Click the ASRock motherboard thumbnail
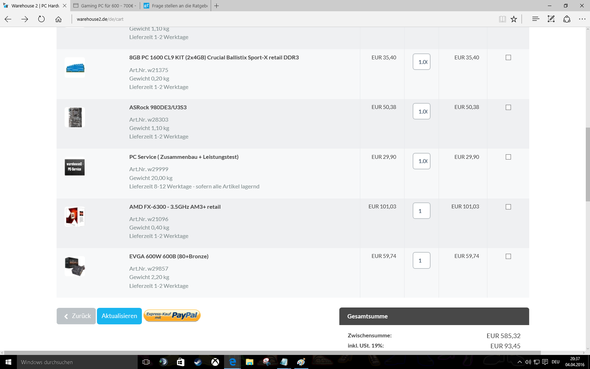Screen dimensions: 590x369 coord(75,117)
